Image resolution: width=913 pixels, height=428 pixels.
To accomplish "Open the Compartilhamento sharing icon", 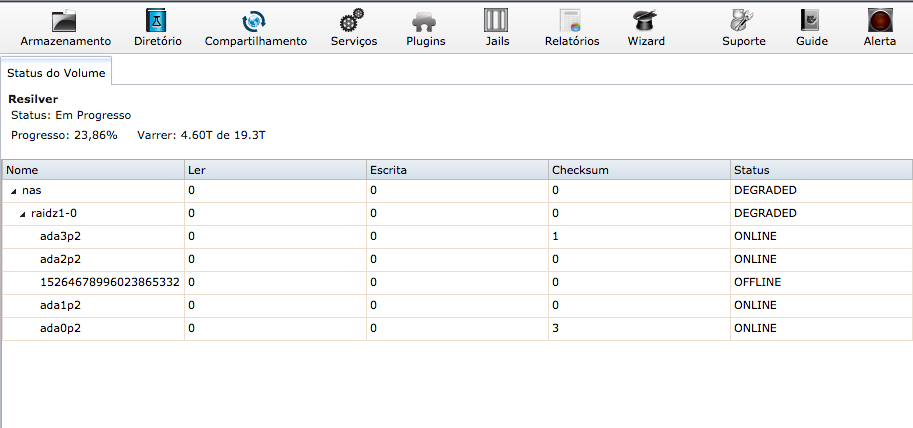I will coord(254,21).
